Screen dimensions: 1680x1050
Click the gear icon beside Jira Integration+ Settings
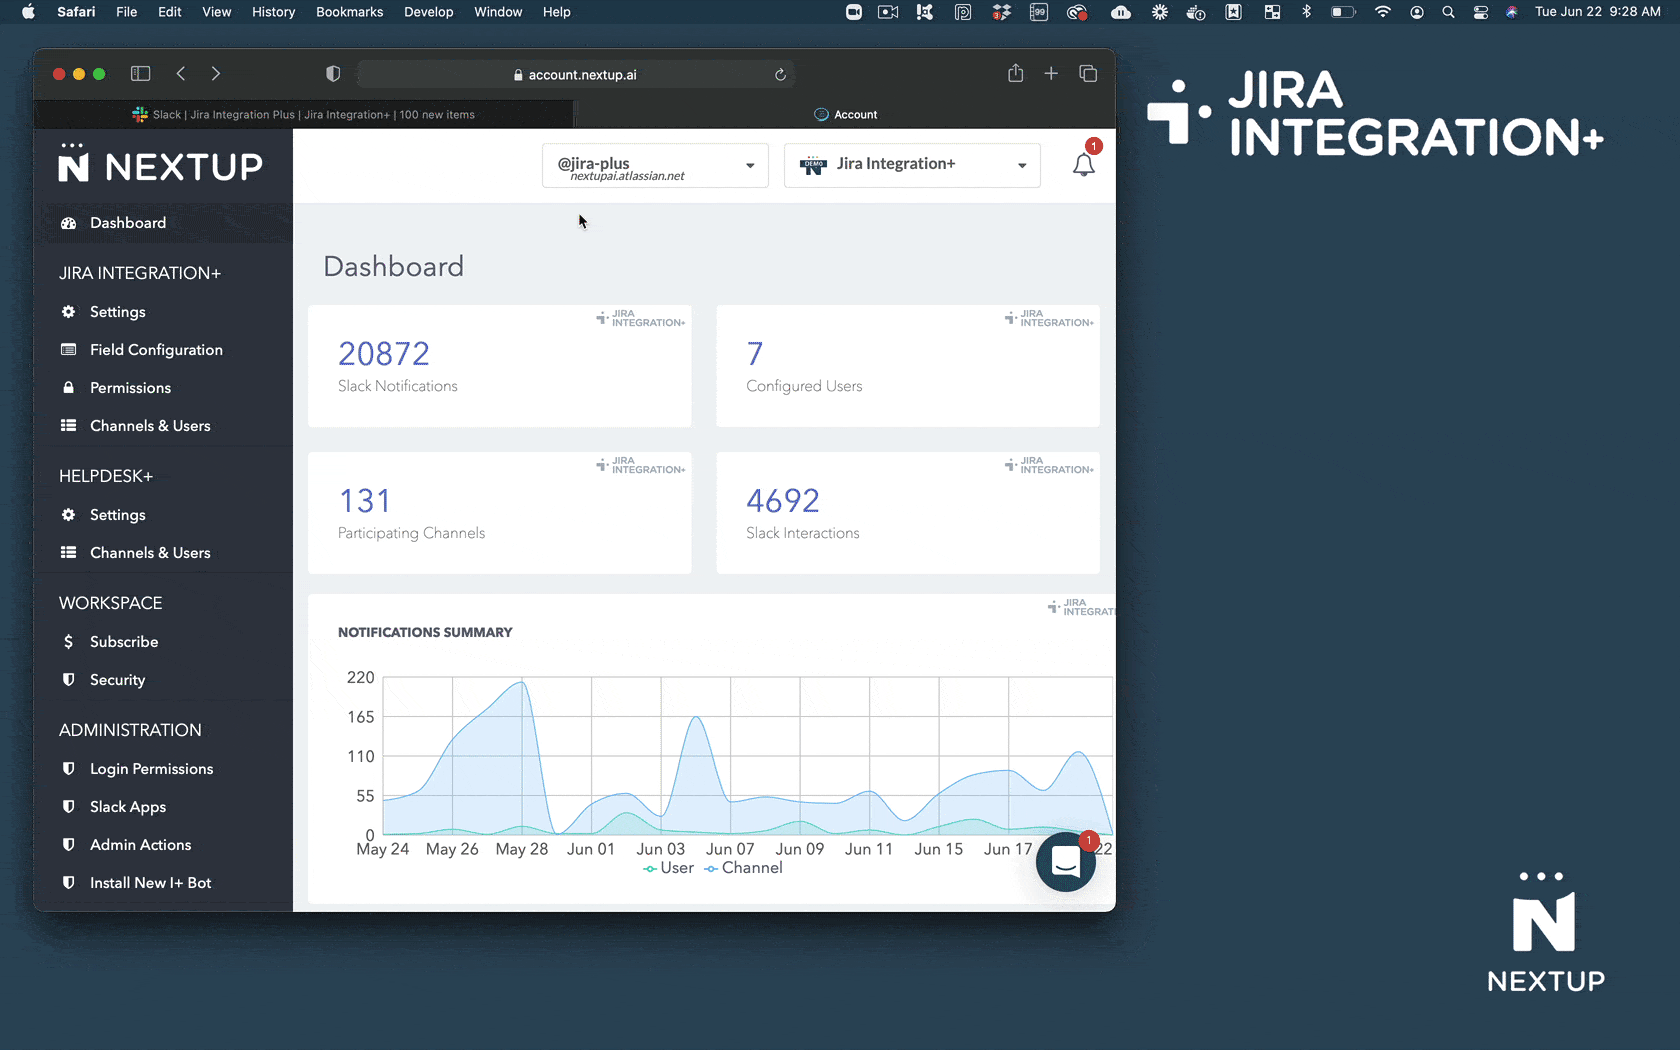pos(68,312)
